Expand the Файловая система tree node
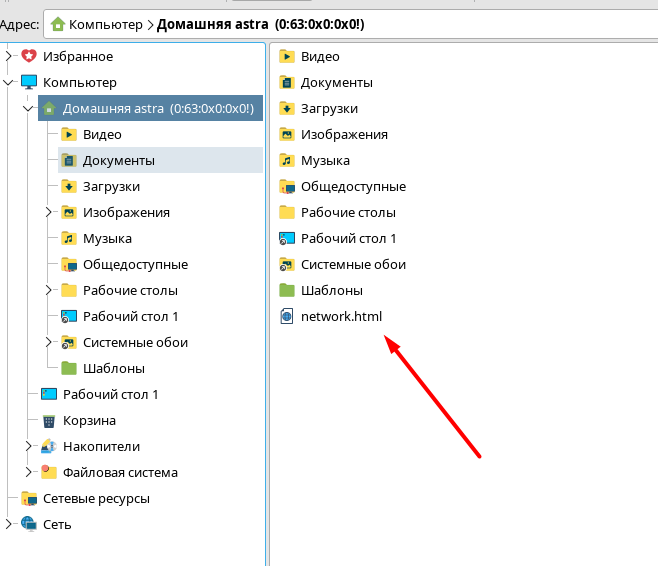This screenshot has width=658, height=566. coord(29,472)
